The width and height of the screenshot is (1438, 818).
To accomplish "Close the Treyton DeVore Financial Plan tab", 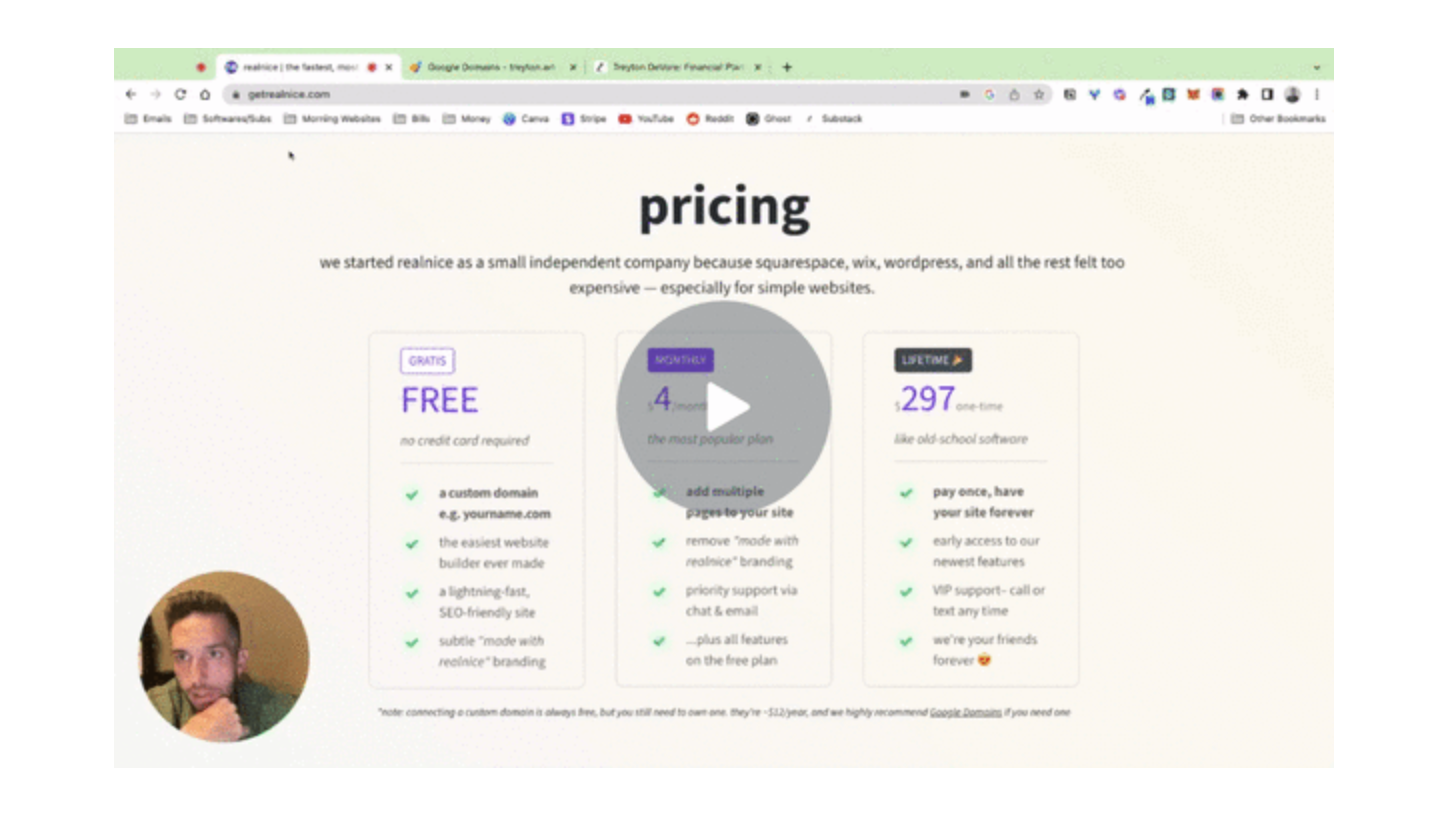I will click(x=757, y=67).
